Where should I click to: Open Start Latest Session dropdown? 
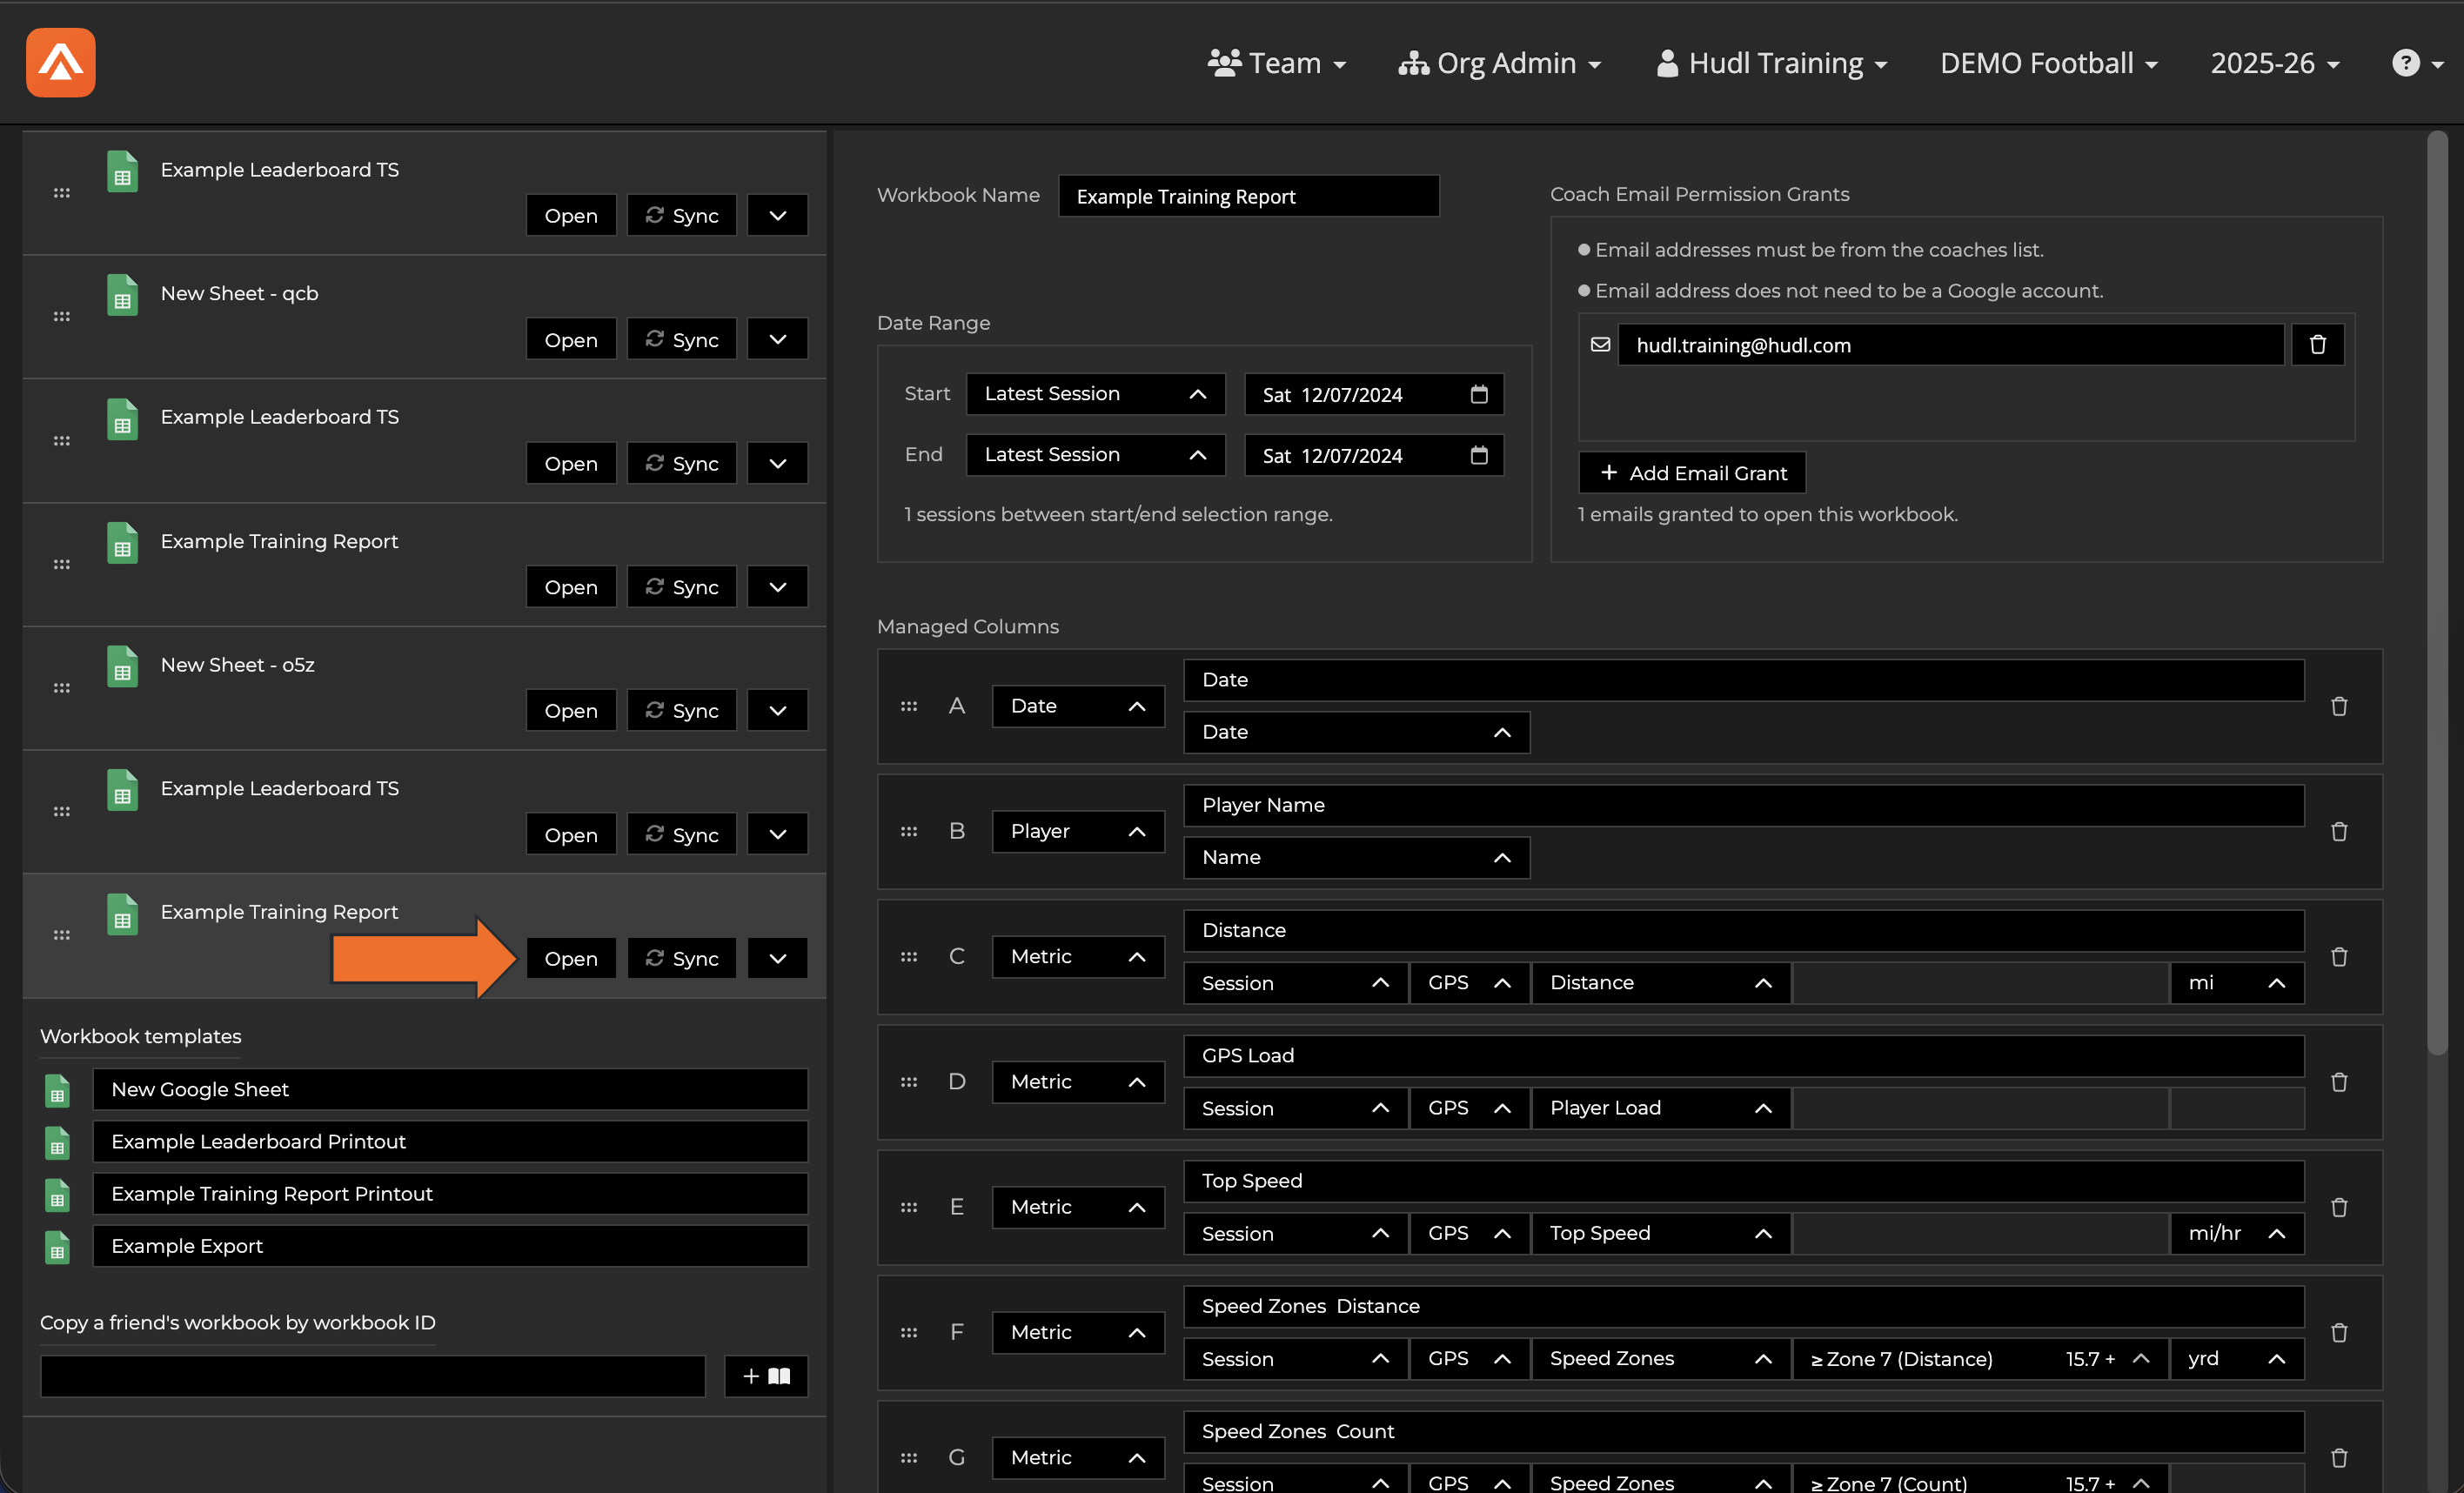point(1095,394)
